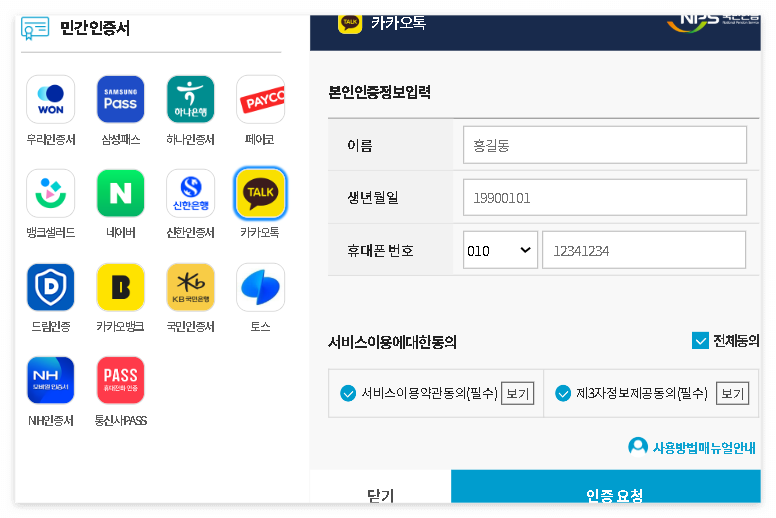776x518 pixels.
Task: Select the Woori WON certificate icon
Action: point(50,99)
